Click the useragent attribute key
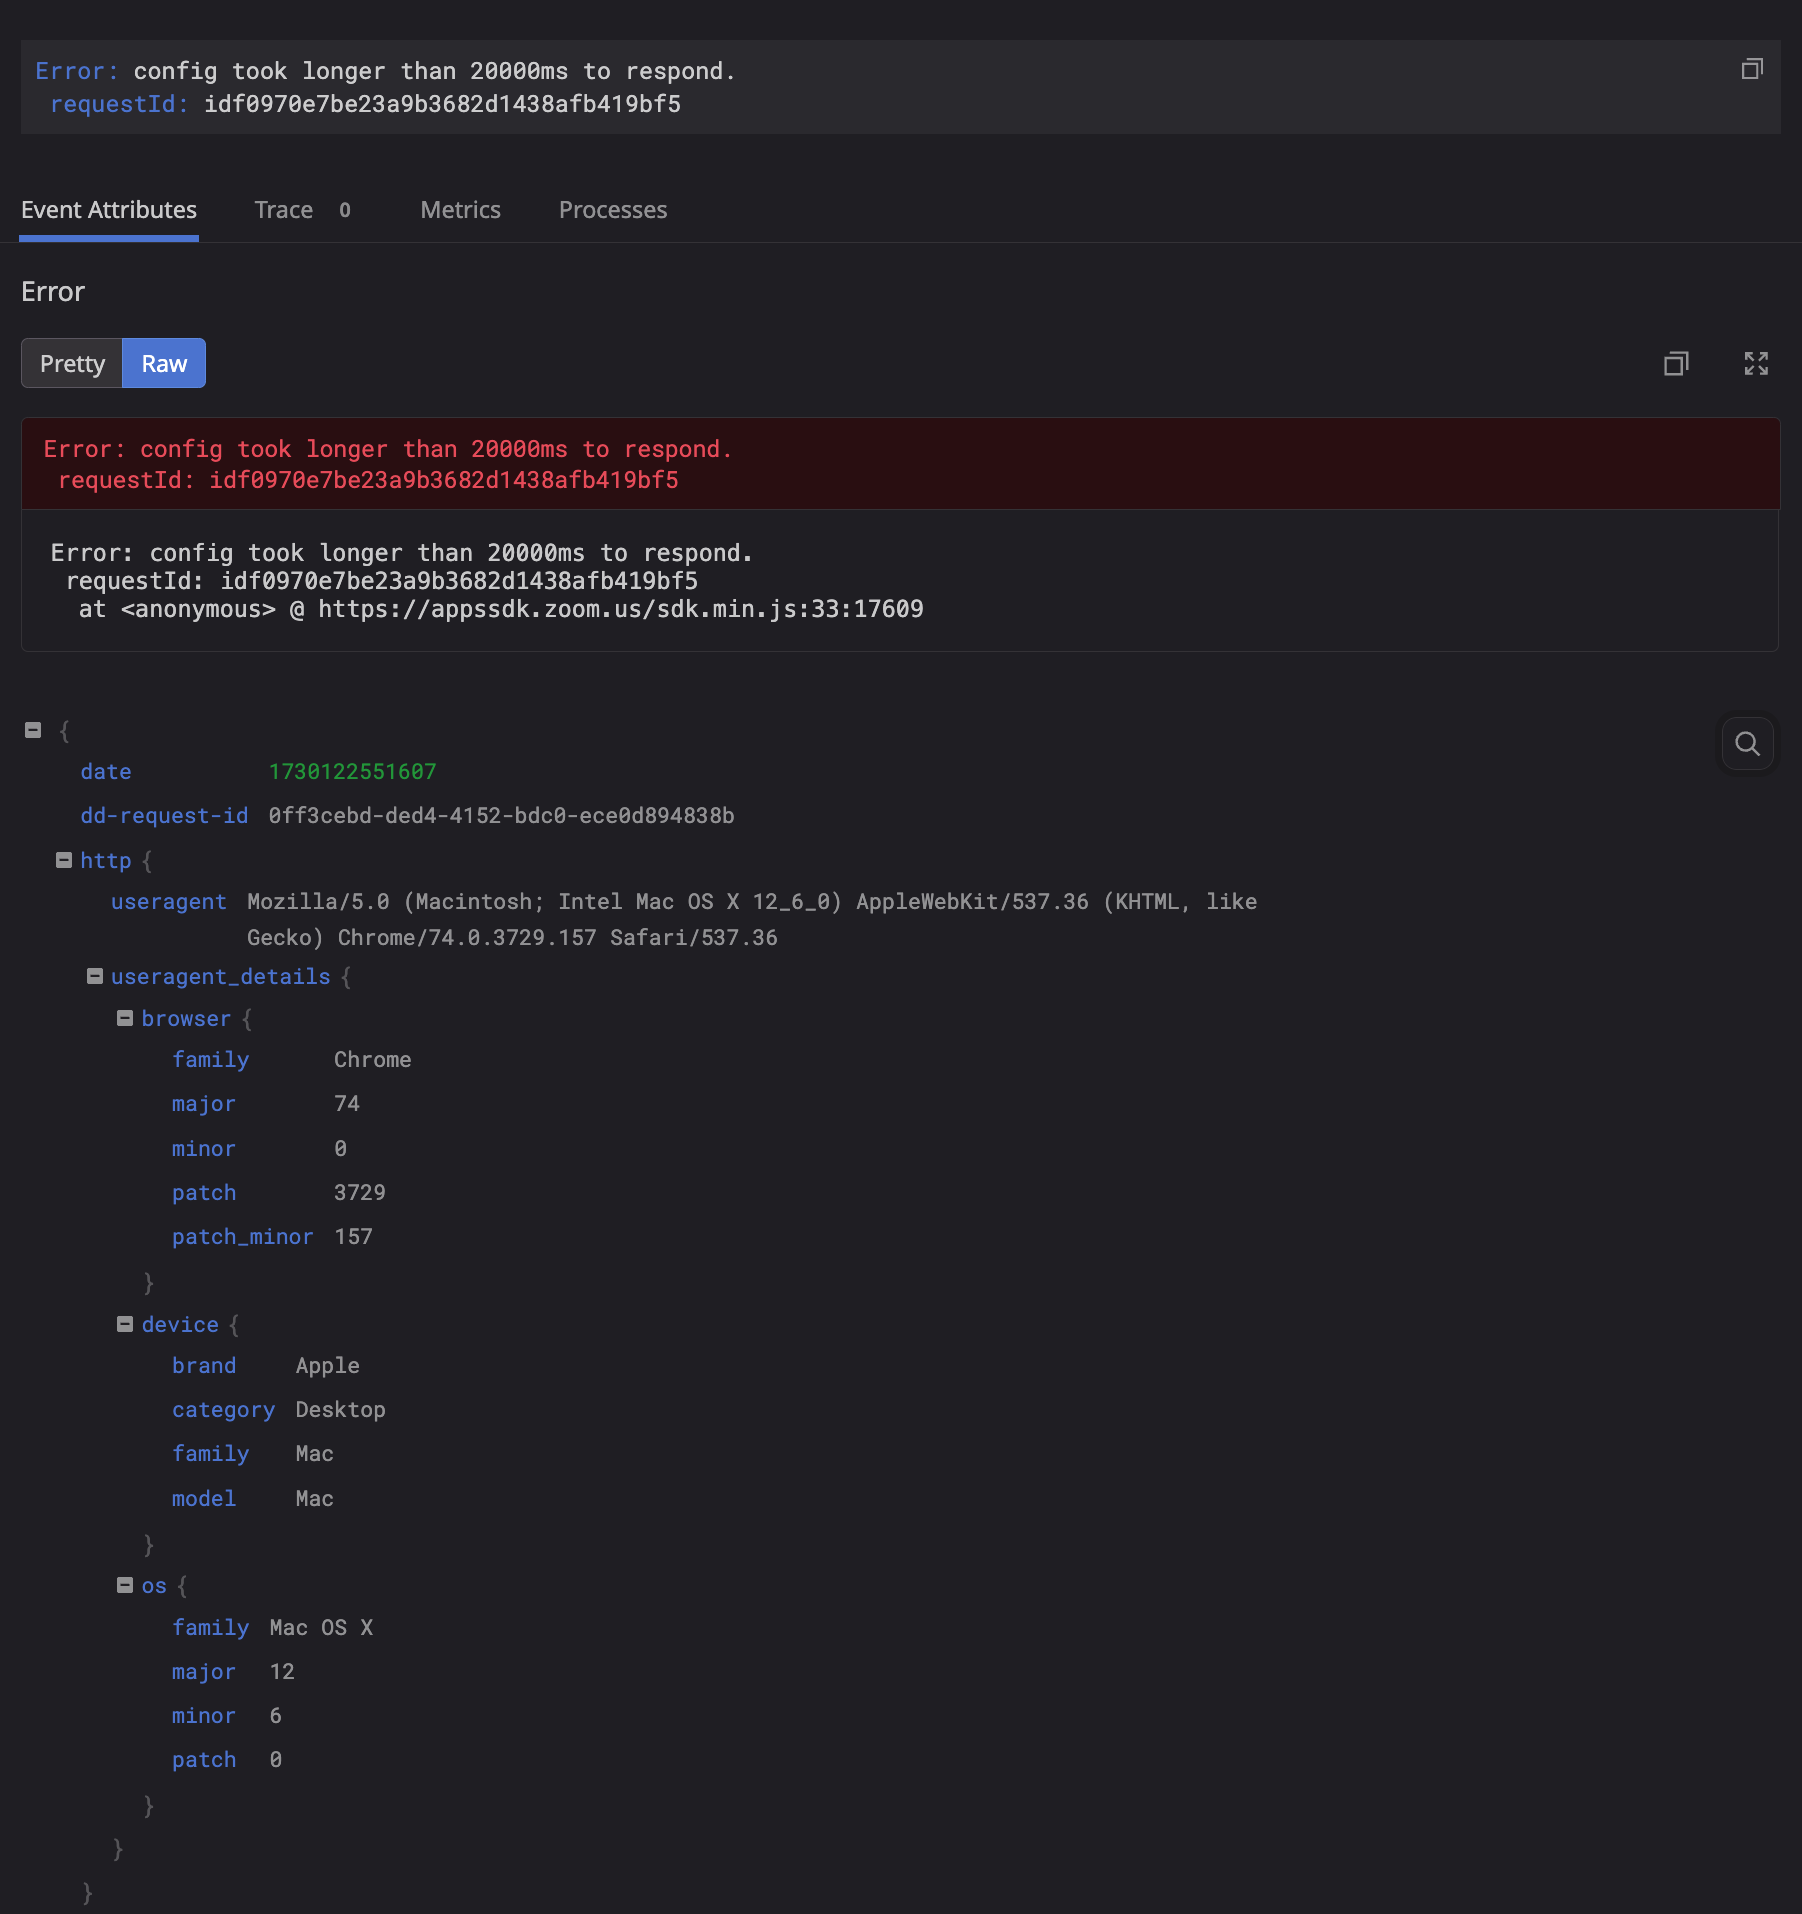 168,902
